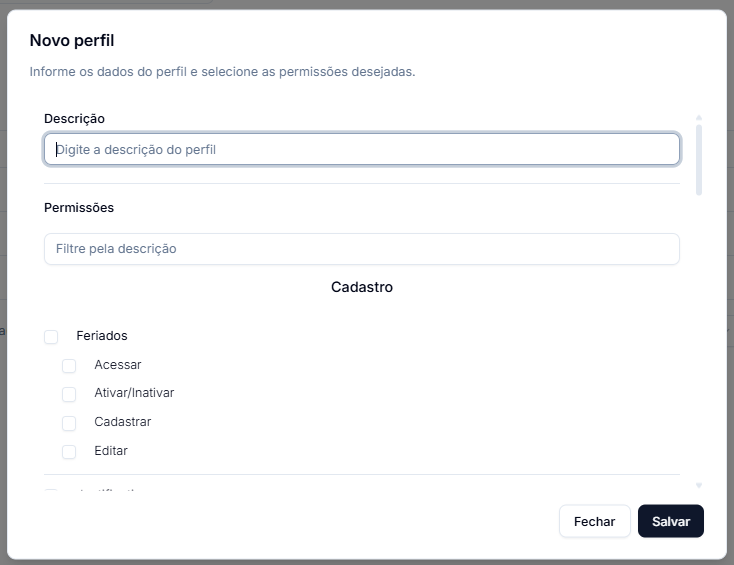Focus the Descrição profile input field
Image resolution: width=734 pixels, height=565 pixels.
coord(362,149)
